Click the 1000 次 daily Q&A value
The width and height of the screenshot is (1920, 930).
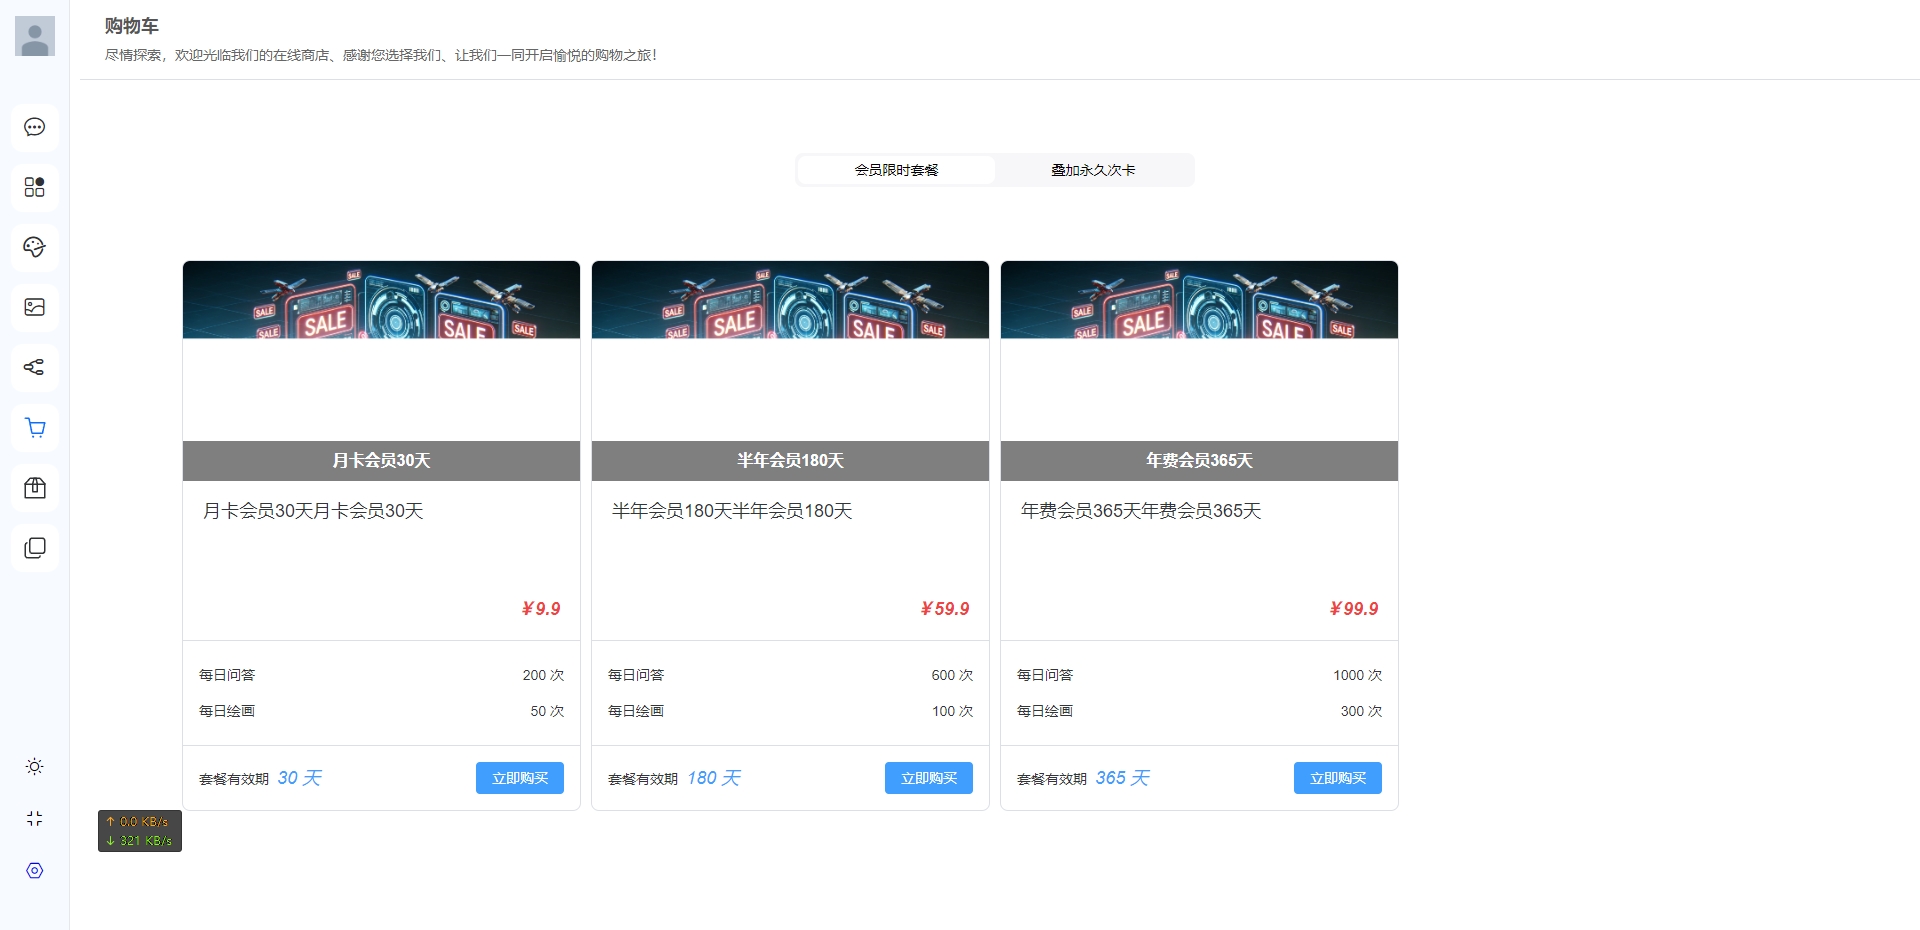[1357, 675]
